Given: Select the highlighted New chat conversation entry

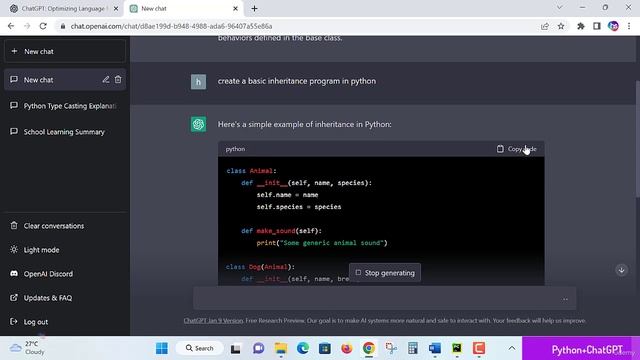Looking at the screenshot, I should point(65,80).
